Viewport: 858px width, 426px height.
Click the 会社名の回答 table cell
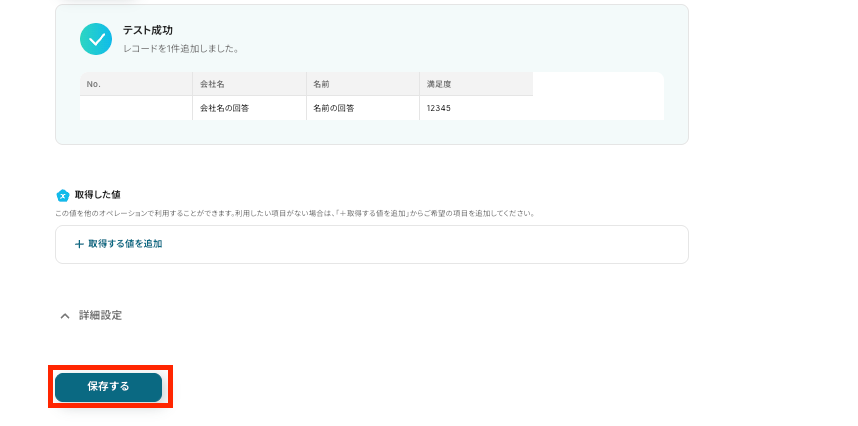pos(224,108)
